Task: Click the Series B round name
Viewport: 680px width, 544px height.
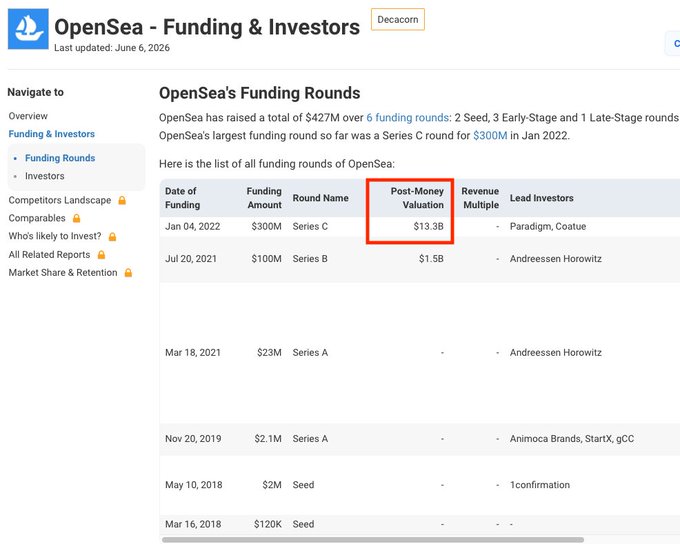Action: 310,259
